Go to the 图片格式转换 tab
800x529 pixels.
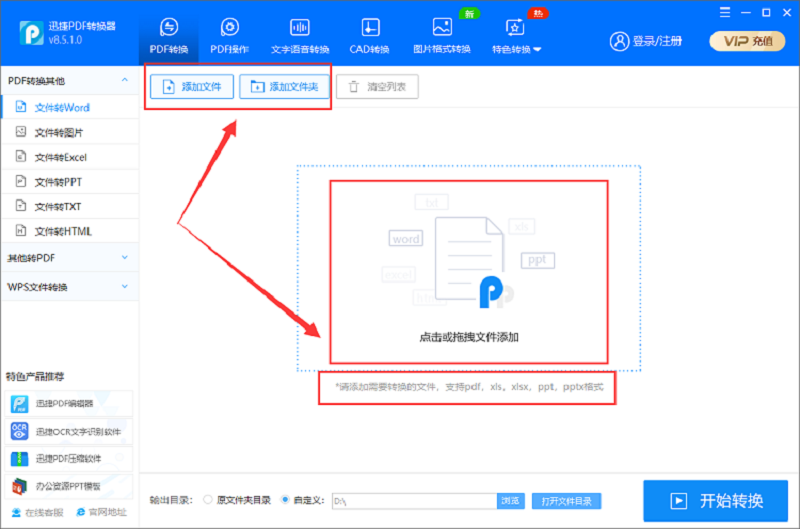click(x=442, y=36)
